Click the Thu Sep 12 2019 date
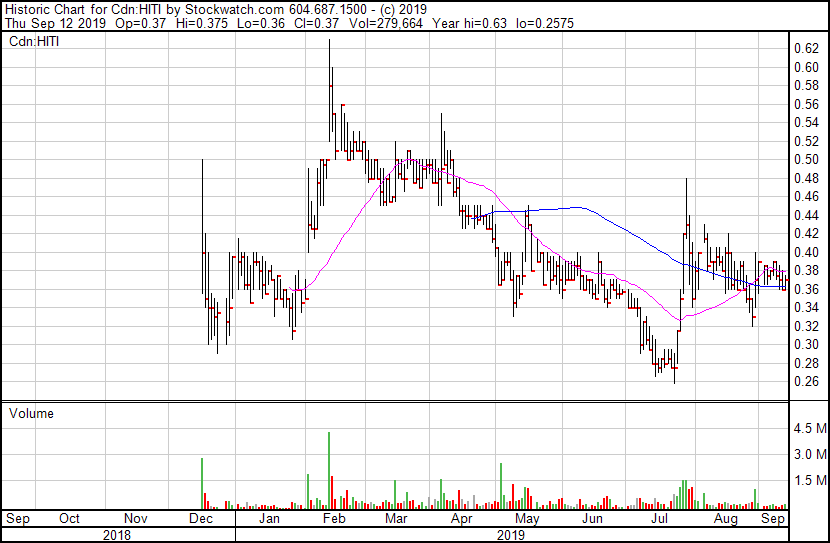This screenshot has width=830, height=543. coord(56,23)
